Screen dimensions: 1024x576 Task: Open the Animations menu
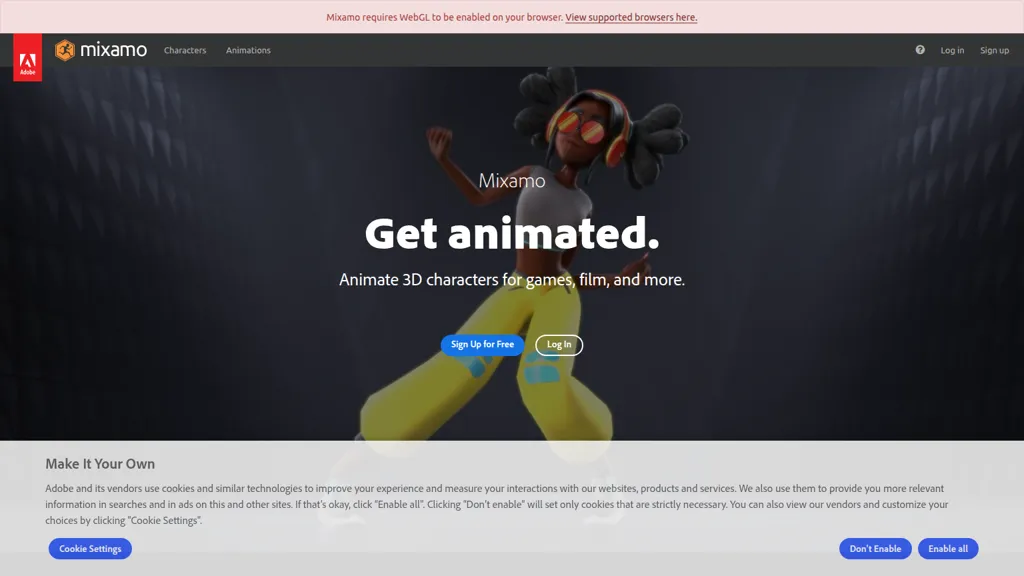pos(248,50)
